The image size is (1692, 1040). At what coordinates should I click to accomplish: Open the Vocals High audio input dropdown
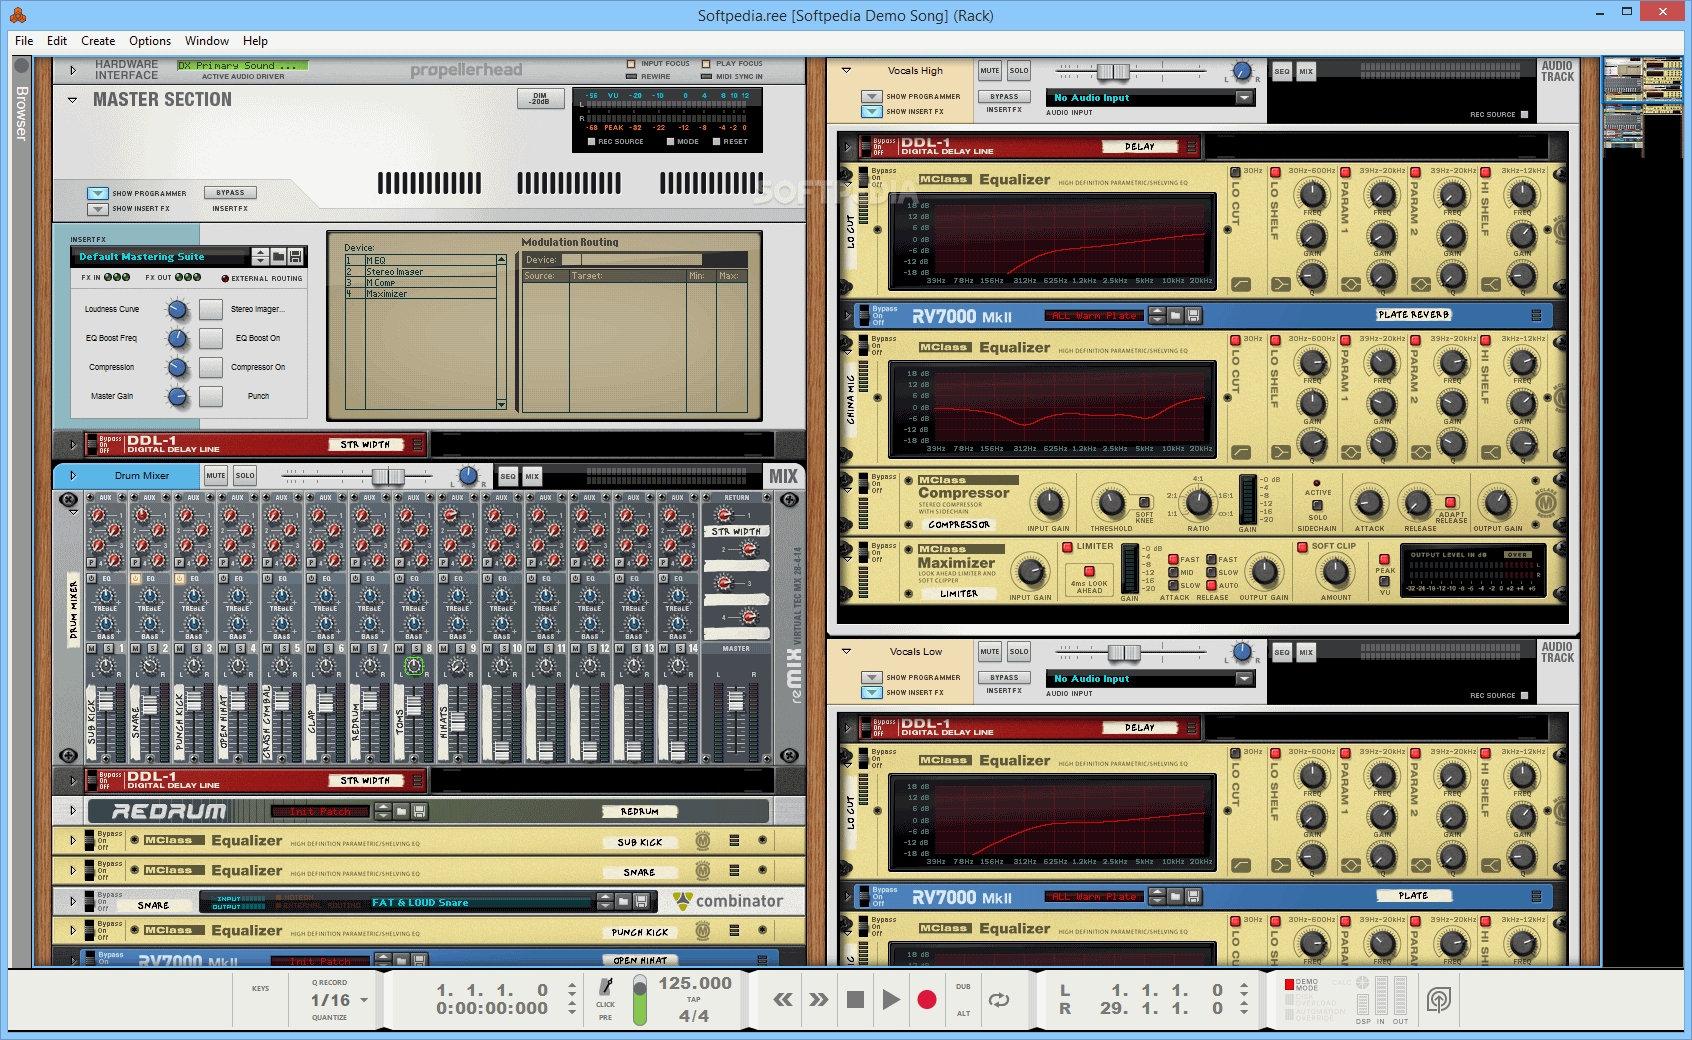(x=1244, y=98)
